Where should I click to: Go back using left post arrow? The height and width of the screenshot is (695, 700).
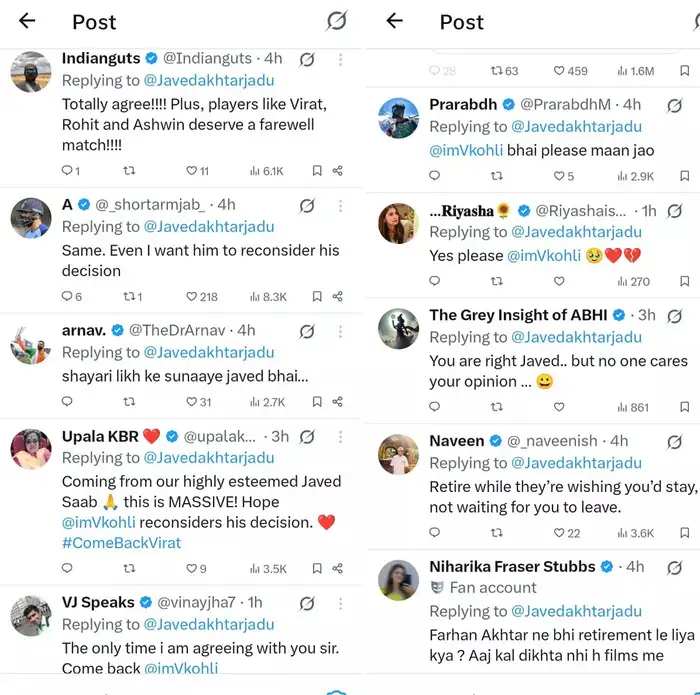click(27, 21)
